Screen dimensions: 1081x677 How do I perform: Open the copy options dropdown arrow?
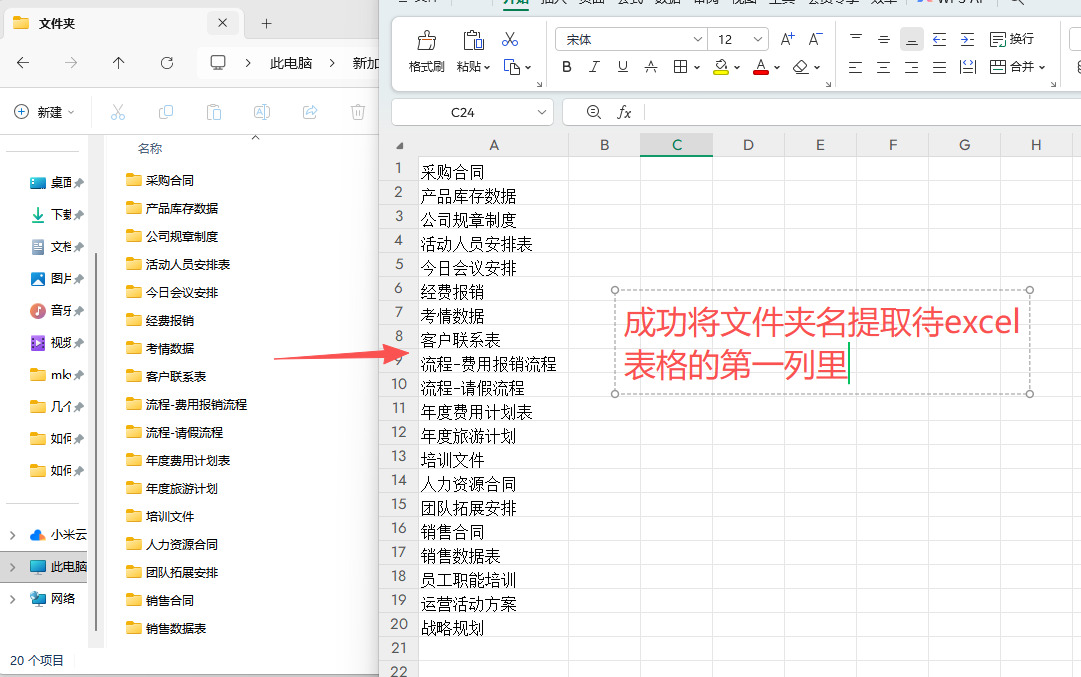click(x=528, y=68)
